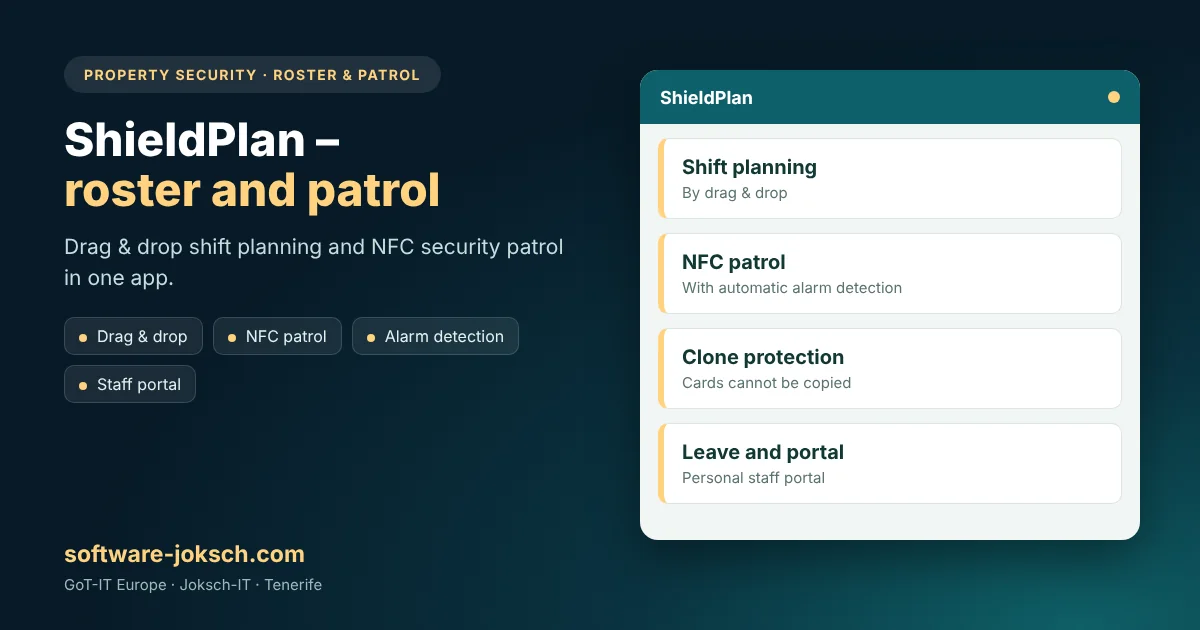Click 'GoT-IT Europe · Joksch-IT · Tenerife' footer text
Image resolution: width=1200 pixels, height=630 pixels.
point(193,585)
